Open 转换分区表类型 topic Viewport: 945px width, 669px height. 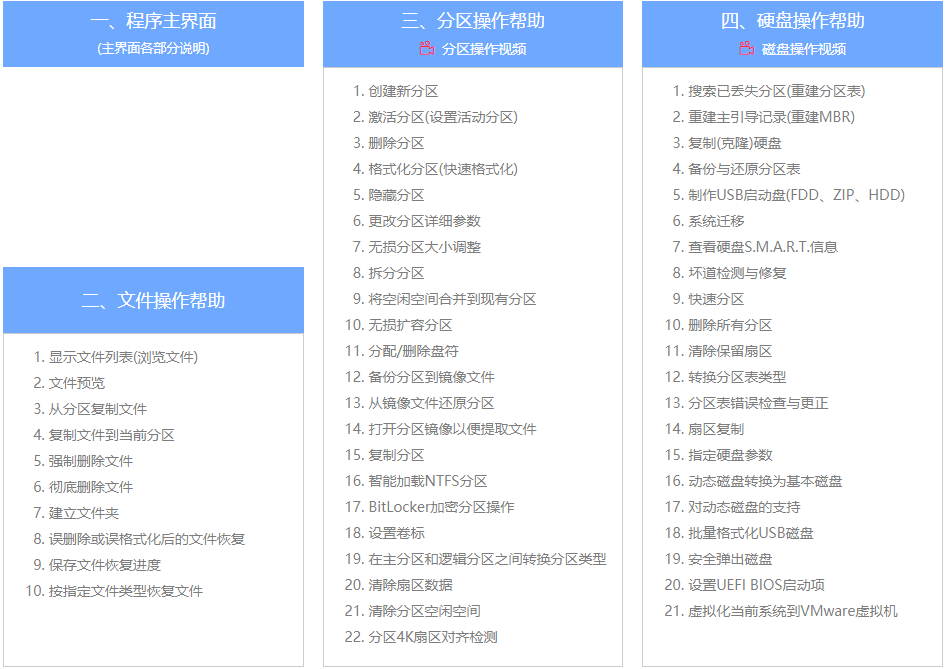coord(738,377)
